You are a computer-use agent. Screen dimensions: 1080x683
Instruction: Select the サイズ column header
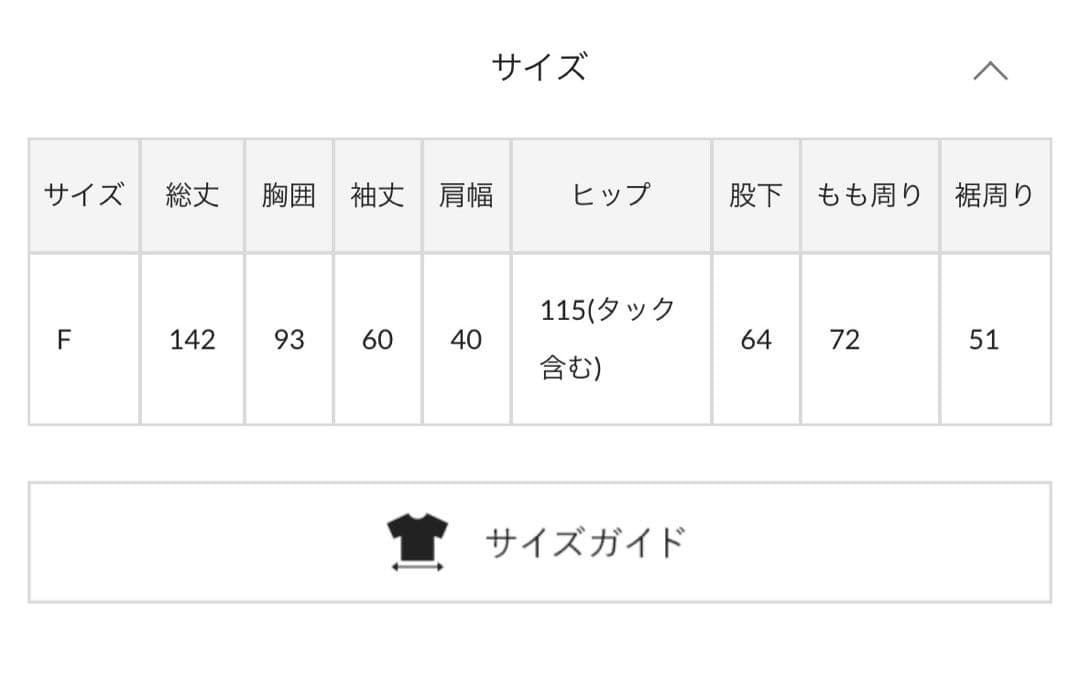point(83,195)
